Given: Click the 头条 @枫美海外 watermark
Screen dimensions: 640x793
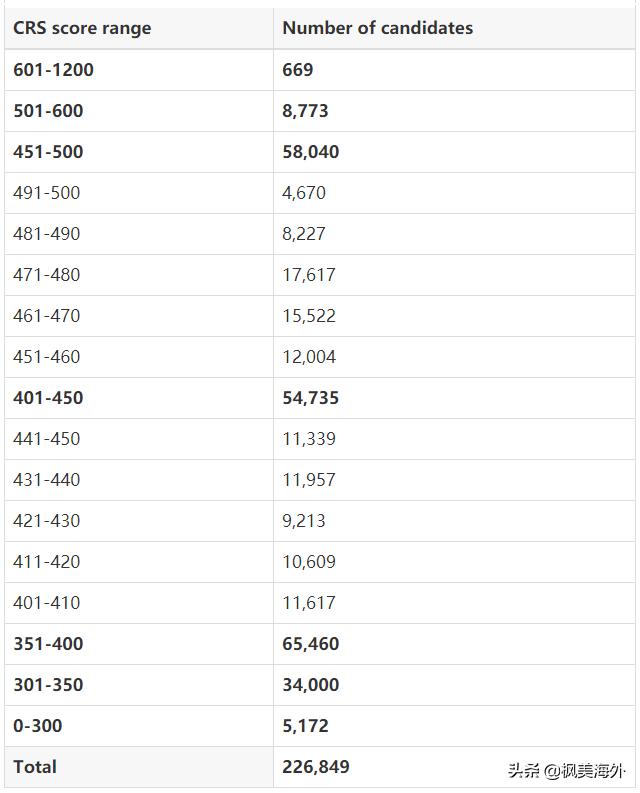Looking at the screenshot, I should [x=567, y=770].
